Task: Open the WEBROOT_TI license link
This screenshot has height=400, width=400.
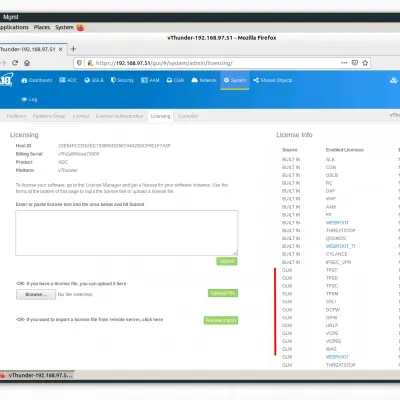Action: coord(340,246)
